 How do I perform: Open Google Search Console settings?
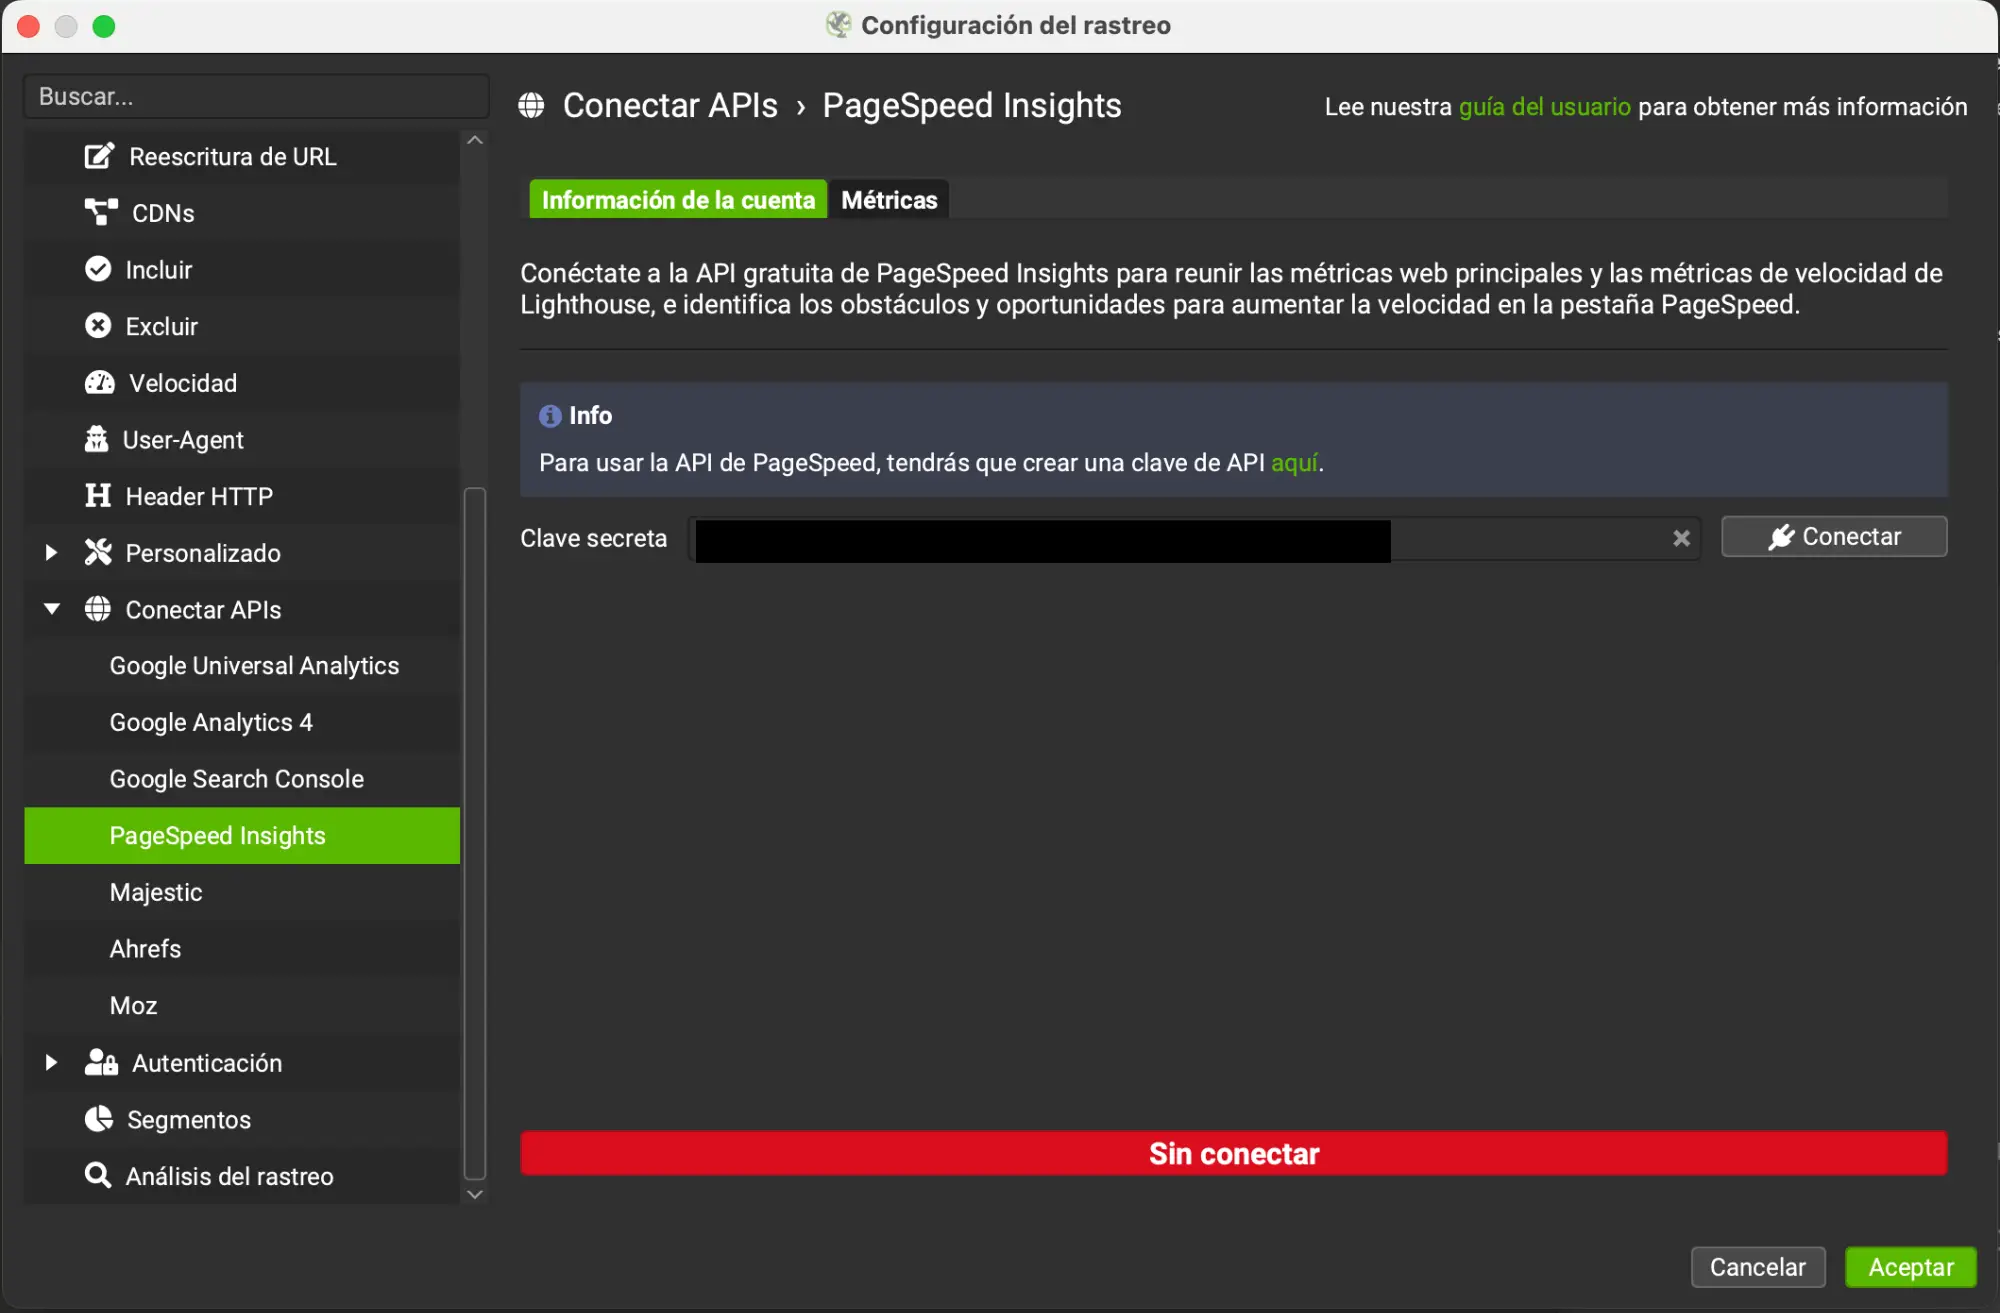coord(237,779)
